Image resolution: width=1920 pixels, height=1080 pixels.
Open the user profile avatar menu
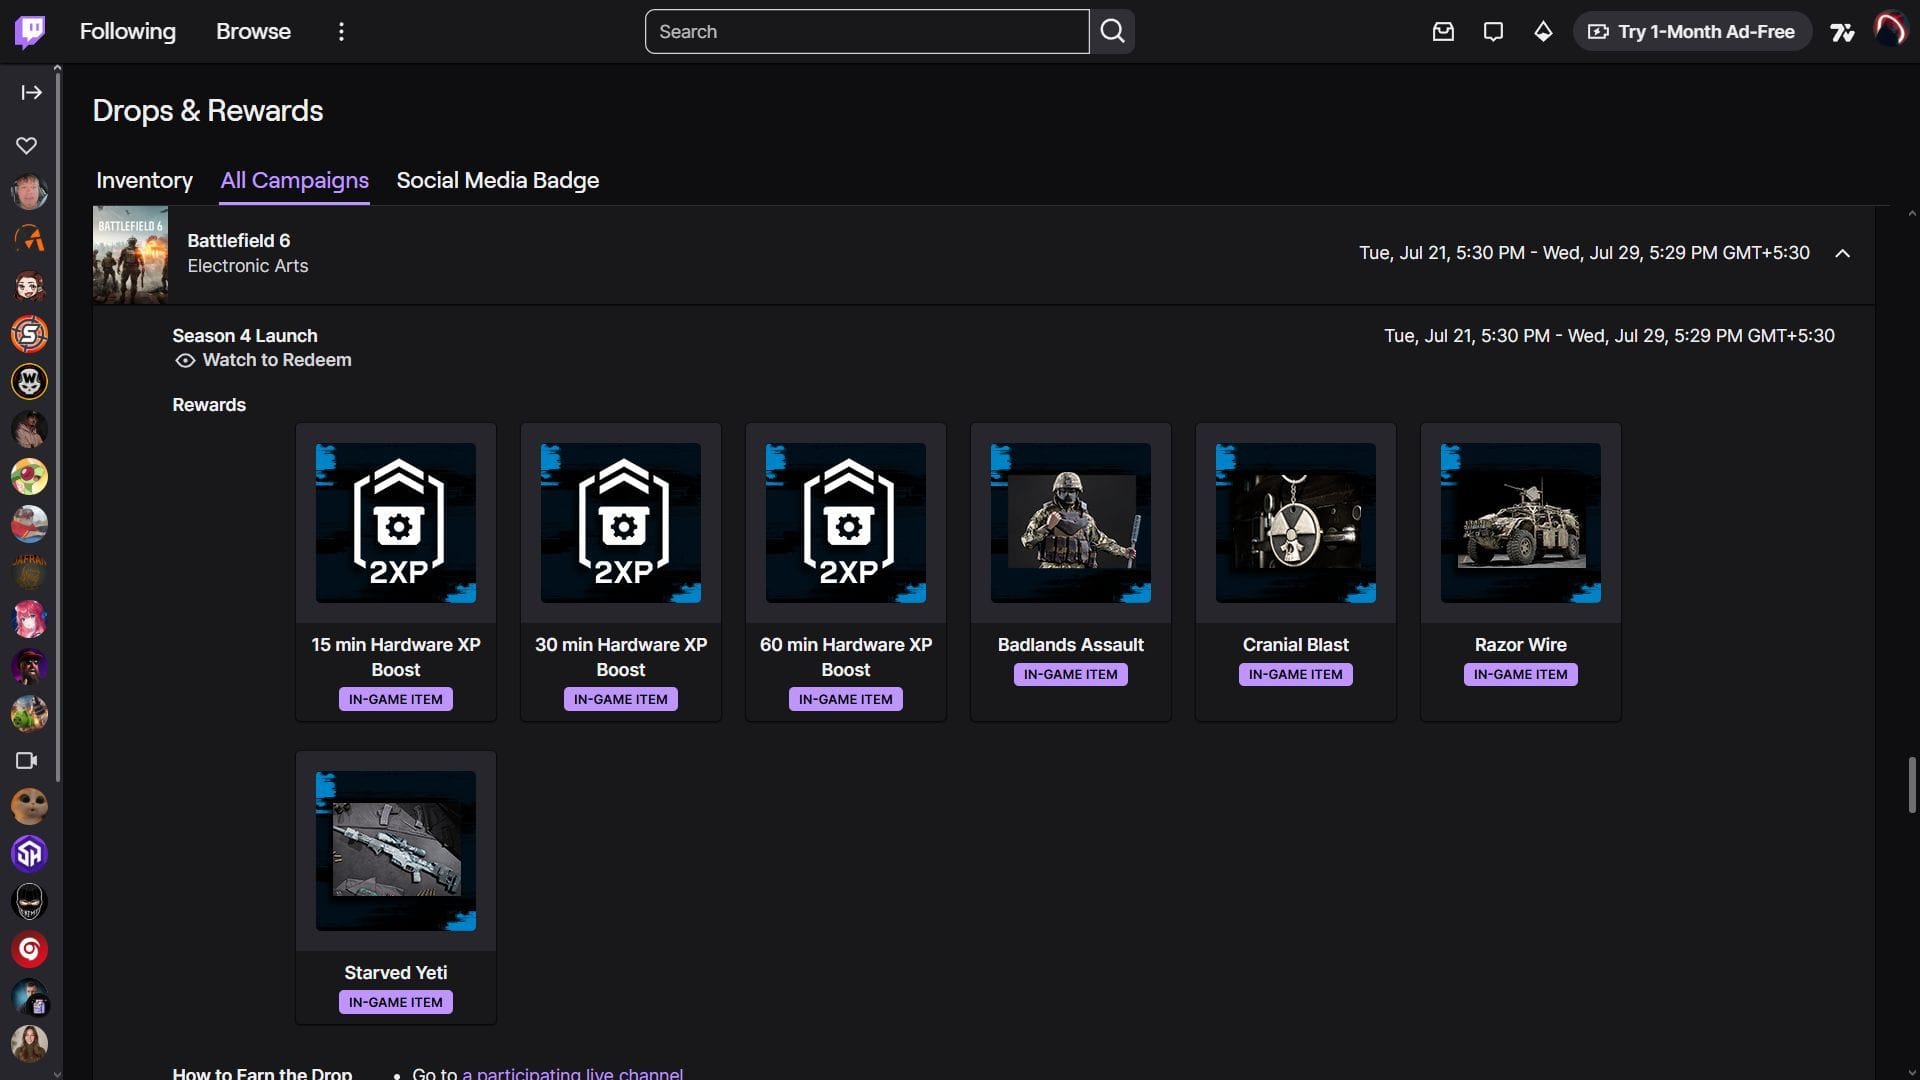pos(1890,31)
